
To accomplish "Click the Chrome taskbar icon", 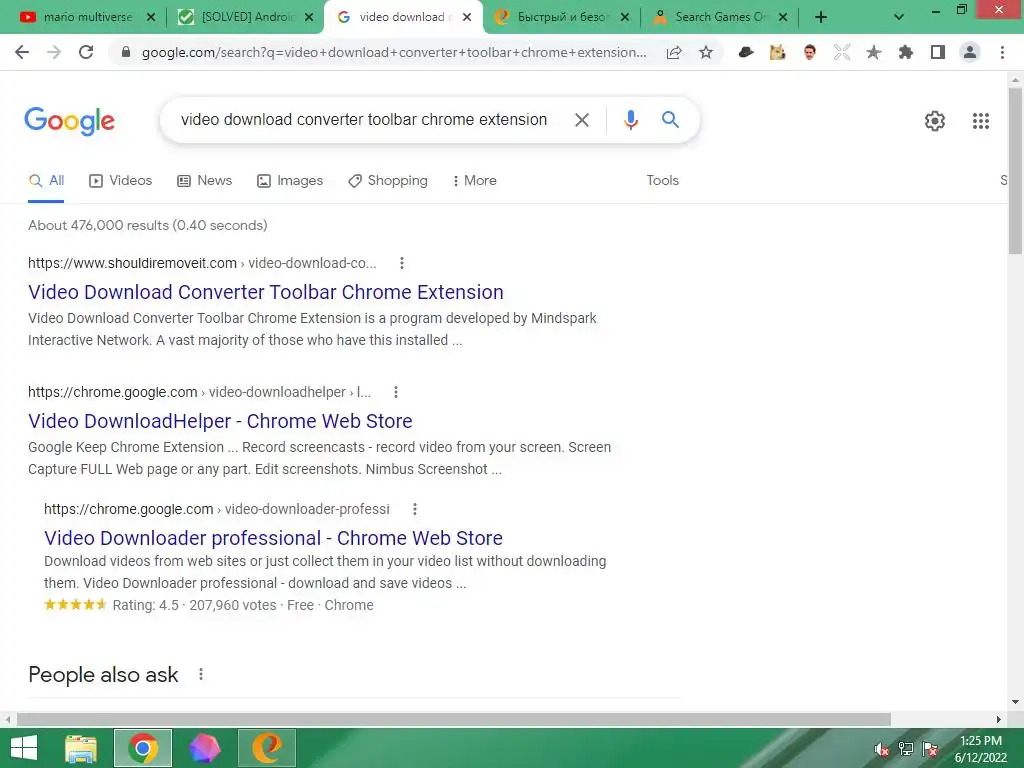I will 143,748.
